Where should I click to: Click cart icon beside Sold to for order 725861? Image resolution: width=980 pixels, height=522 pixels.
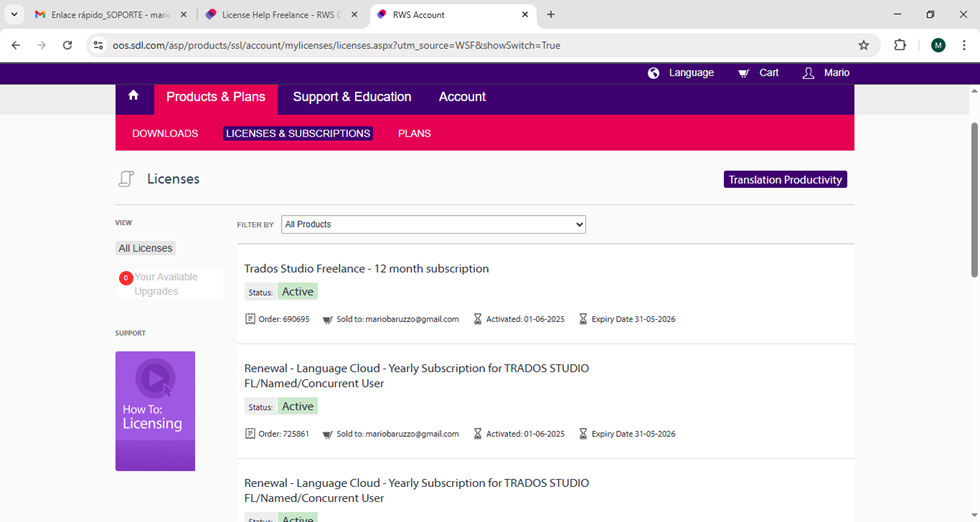tap(327, 434)
